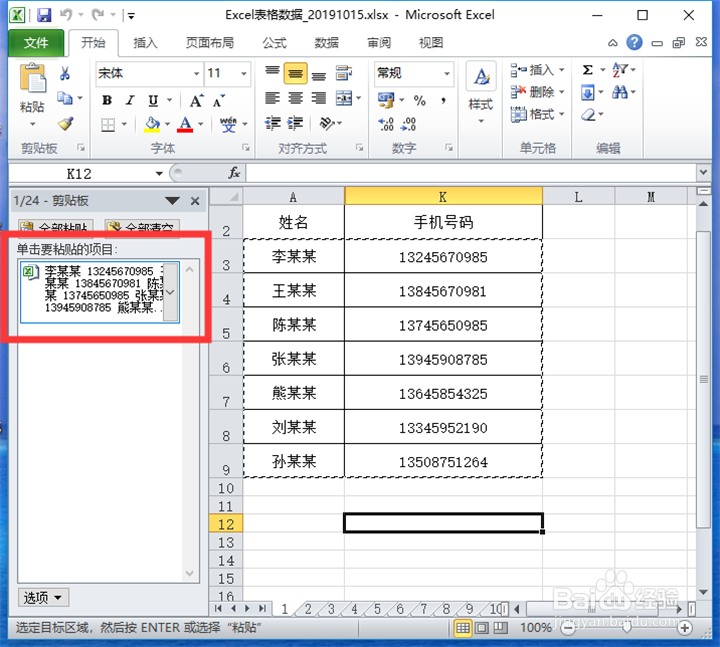Open the Styles gallery
The width and height of the screenshot is (720, 647).
click(x=481, y=93)
